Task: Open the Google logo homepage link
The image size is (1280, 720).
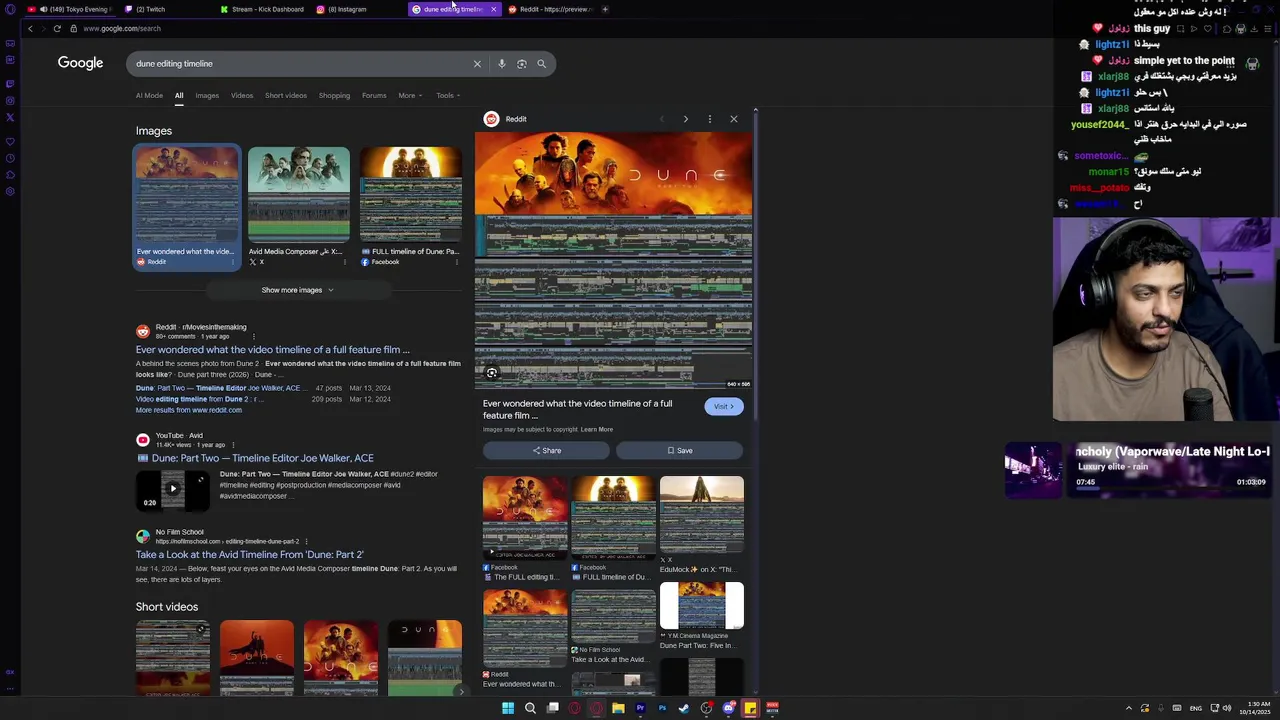Action: click(x=80, y=63)
